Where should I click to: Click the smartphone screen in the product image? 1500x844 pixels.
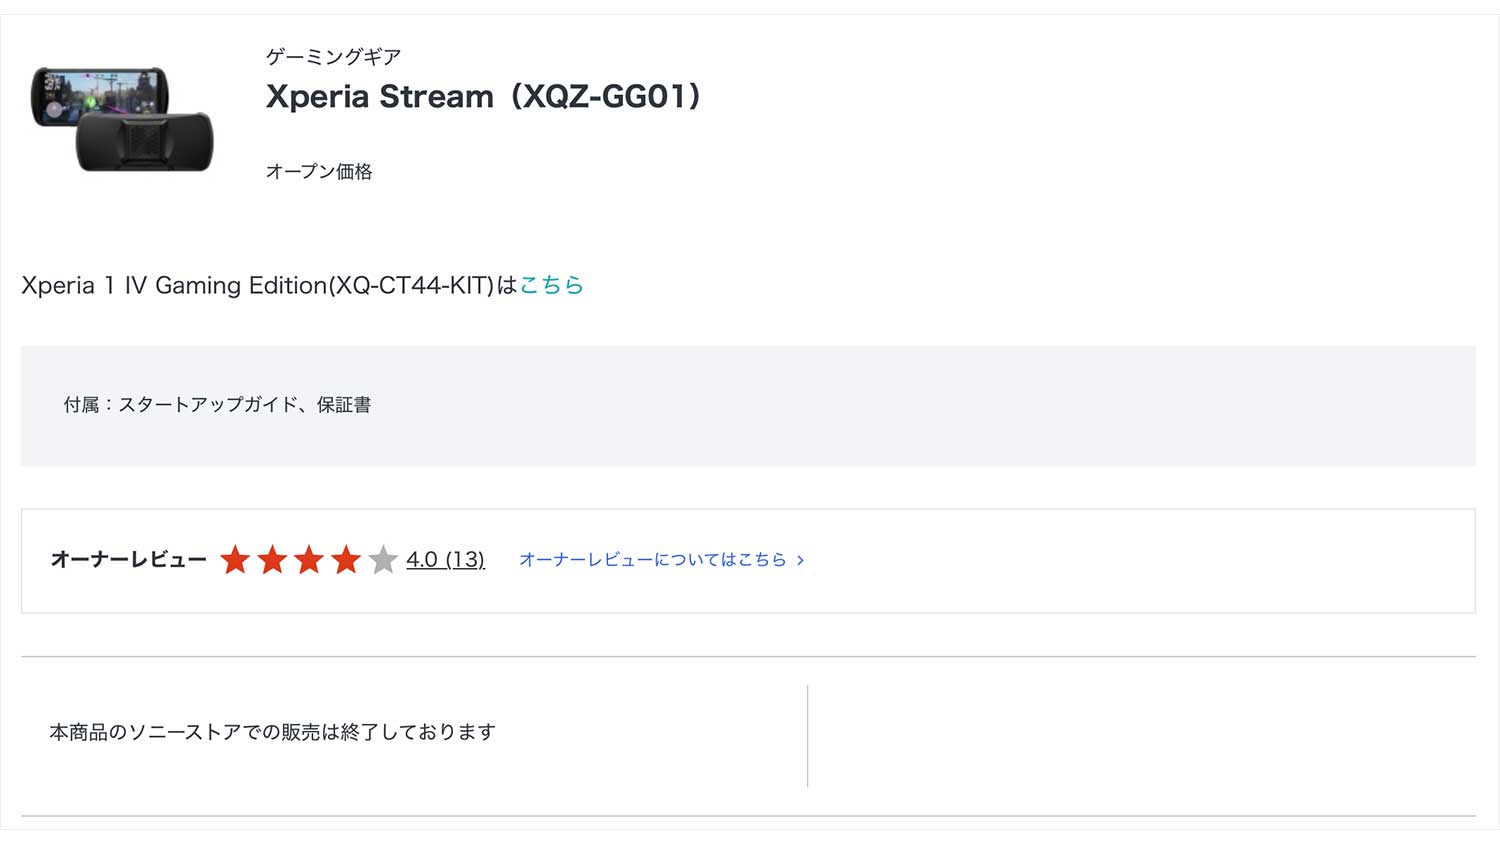click(x=98, y=94)
